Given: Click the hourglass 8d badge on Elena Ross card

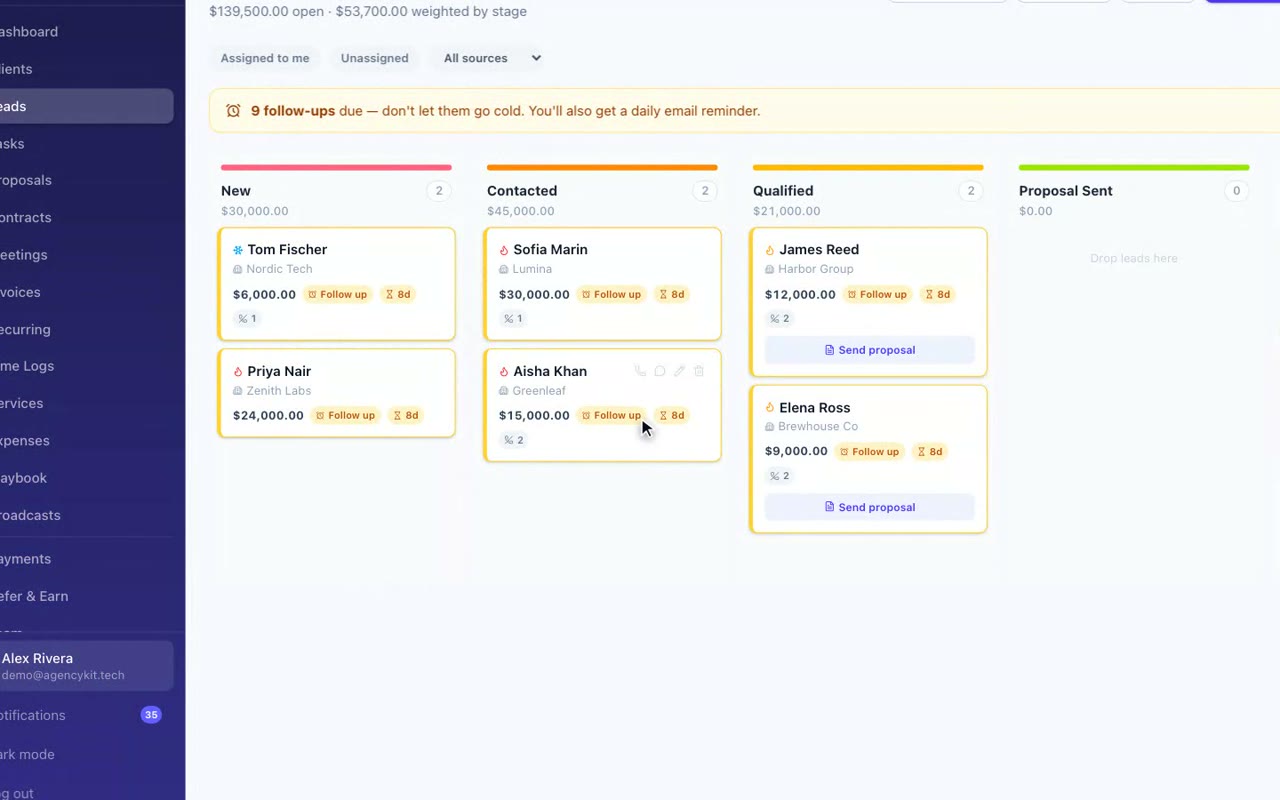Looking at the screenshot, I should [930, 451].
